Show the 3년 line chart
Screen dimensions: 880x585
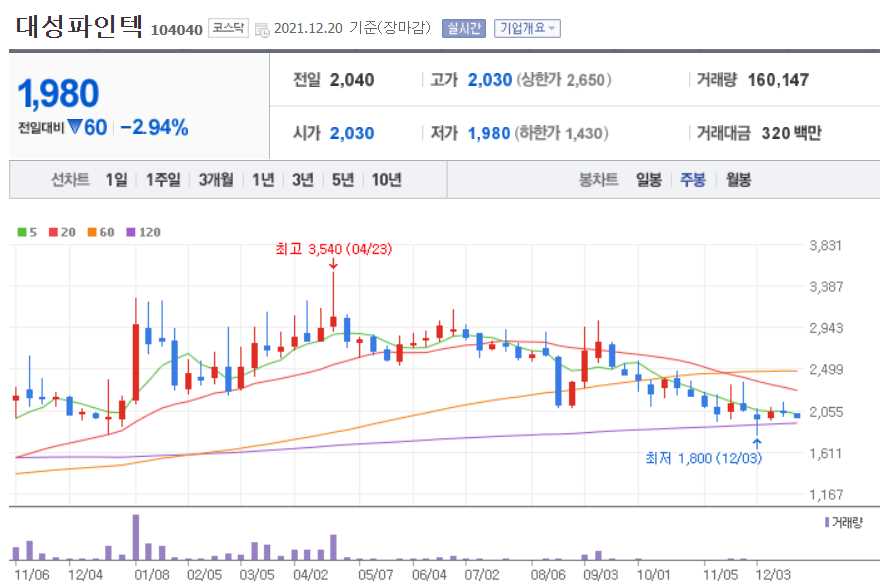click(302, 180)
